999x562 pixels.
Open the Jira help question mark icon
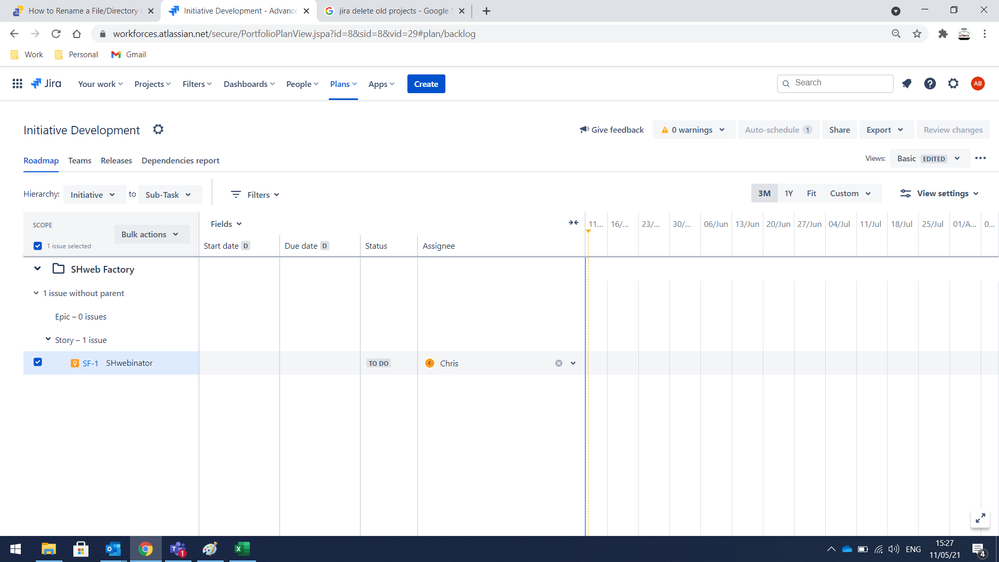930,83
